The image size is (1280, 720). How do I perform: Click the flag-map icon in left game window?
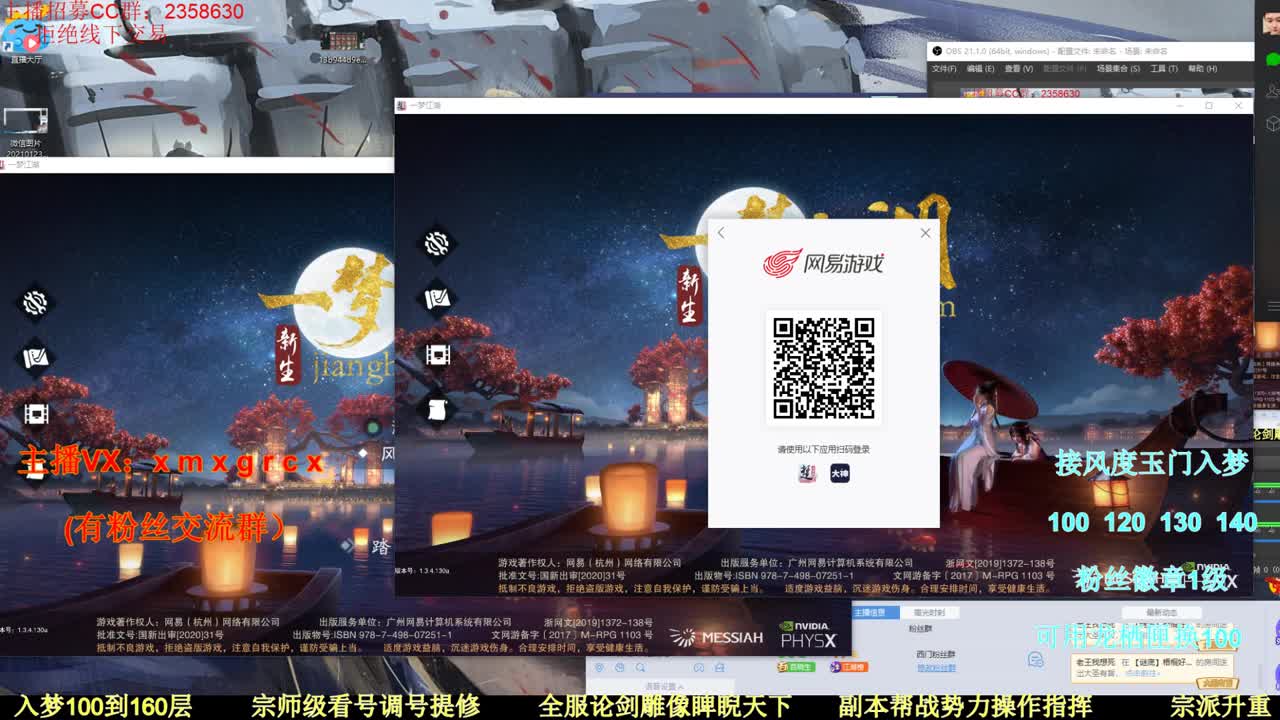tap(35, 357)
